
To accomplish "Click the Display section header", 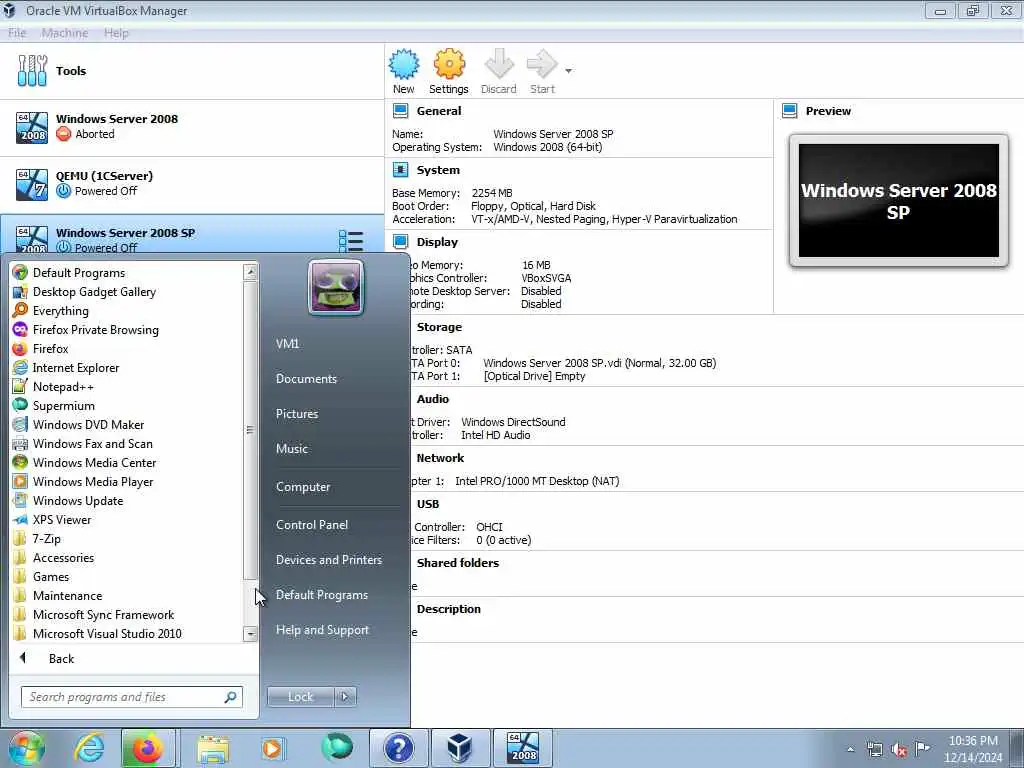I will (x=437, y=242).
